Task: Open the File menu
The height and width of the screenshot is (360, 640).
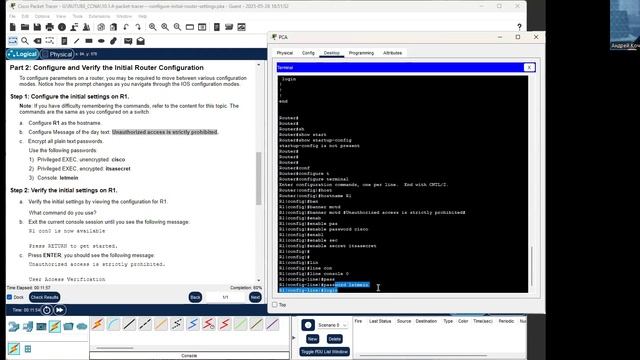Action: tap(12, 16)
